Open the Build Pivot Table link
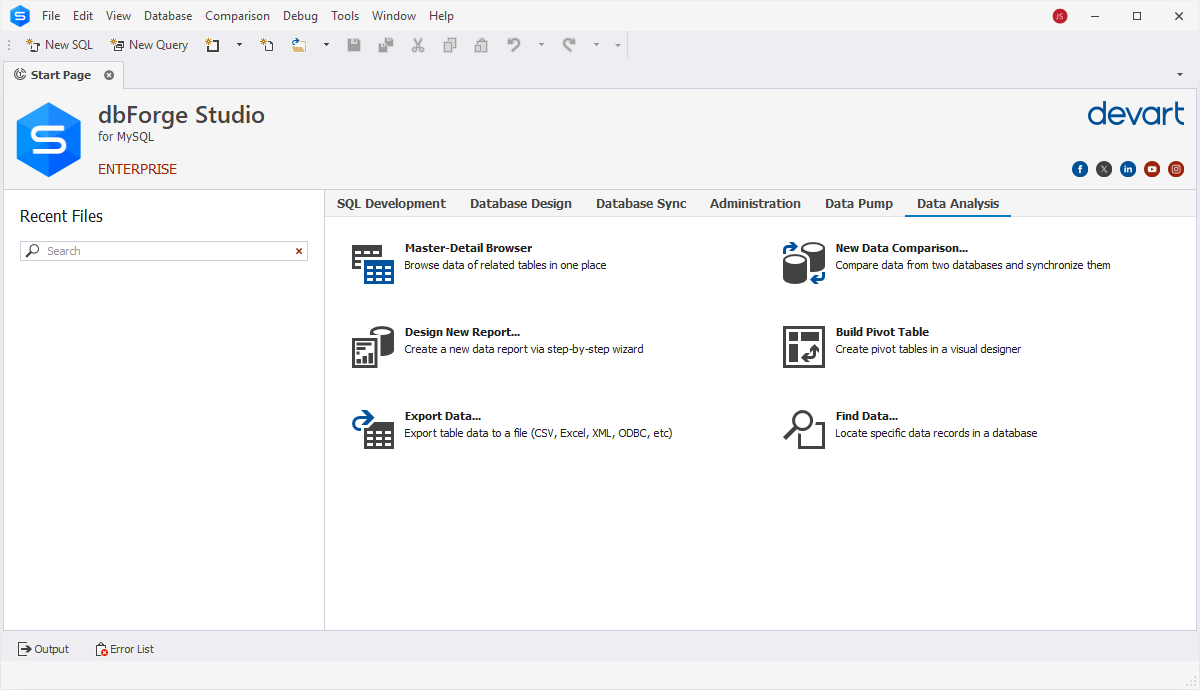 (x=882, y=332)
